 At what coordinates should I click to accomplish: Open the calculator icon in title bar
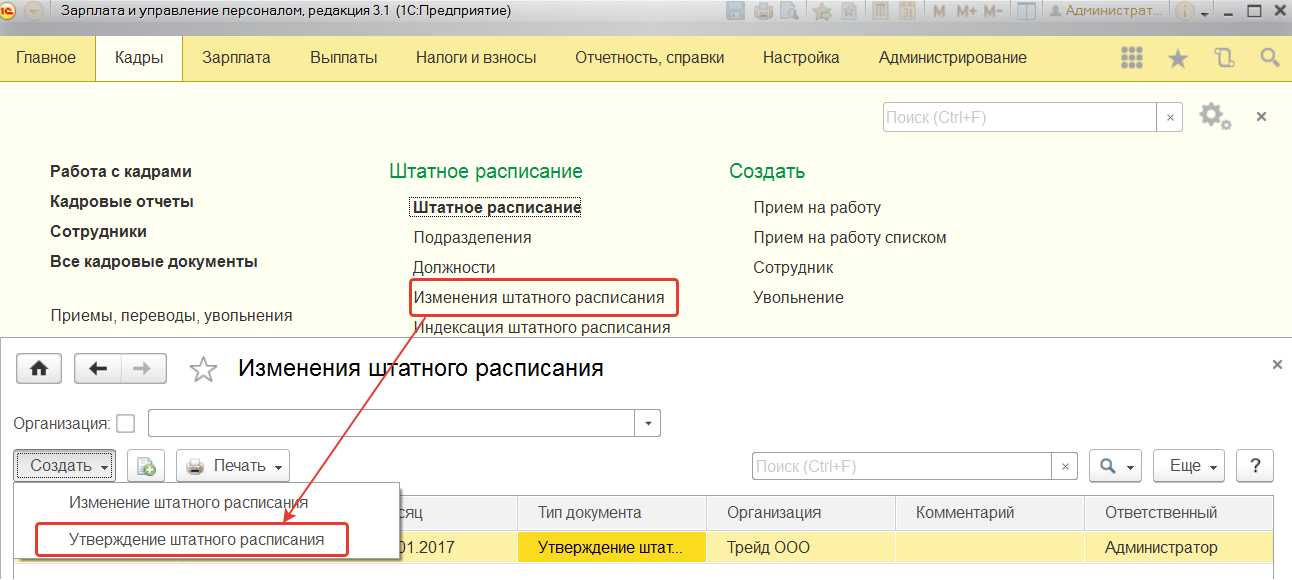(881, 12)
